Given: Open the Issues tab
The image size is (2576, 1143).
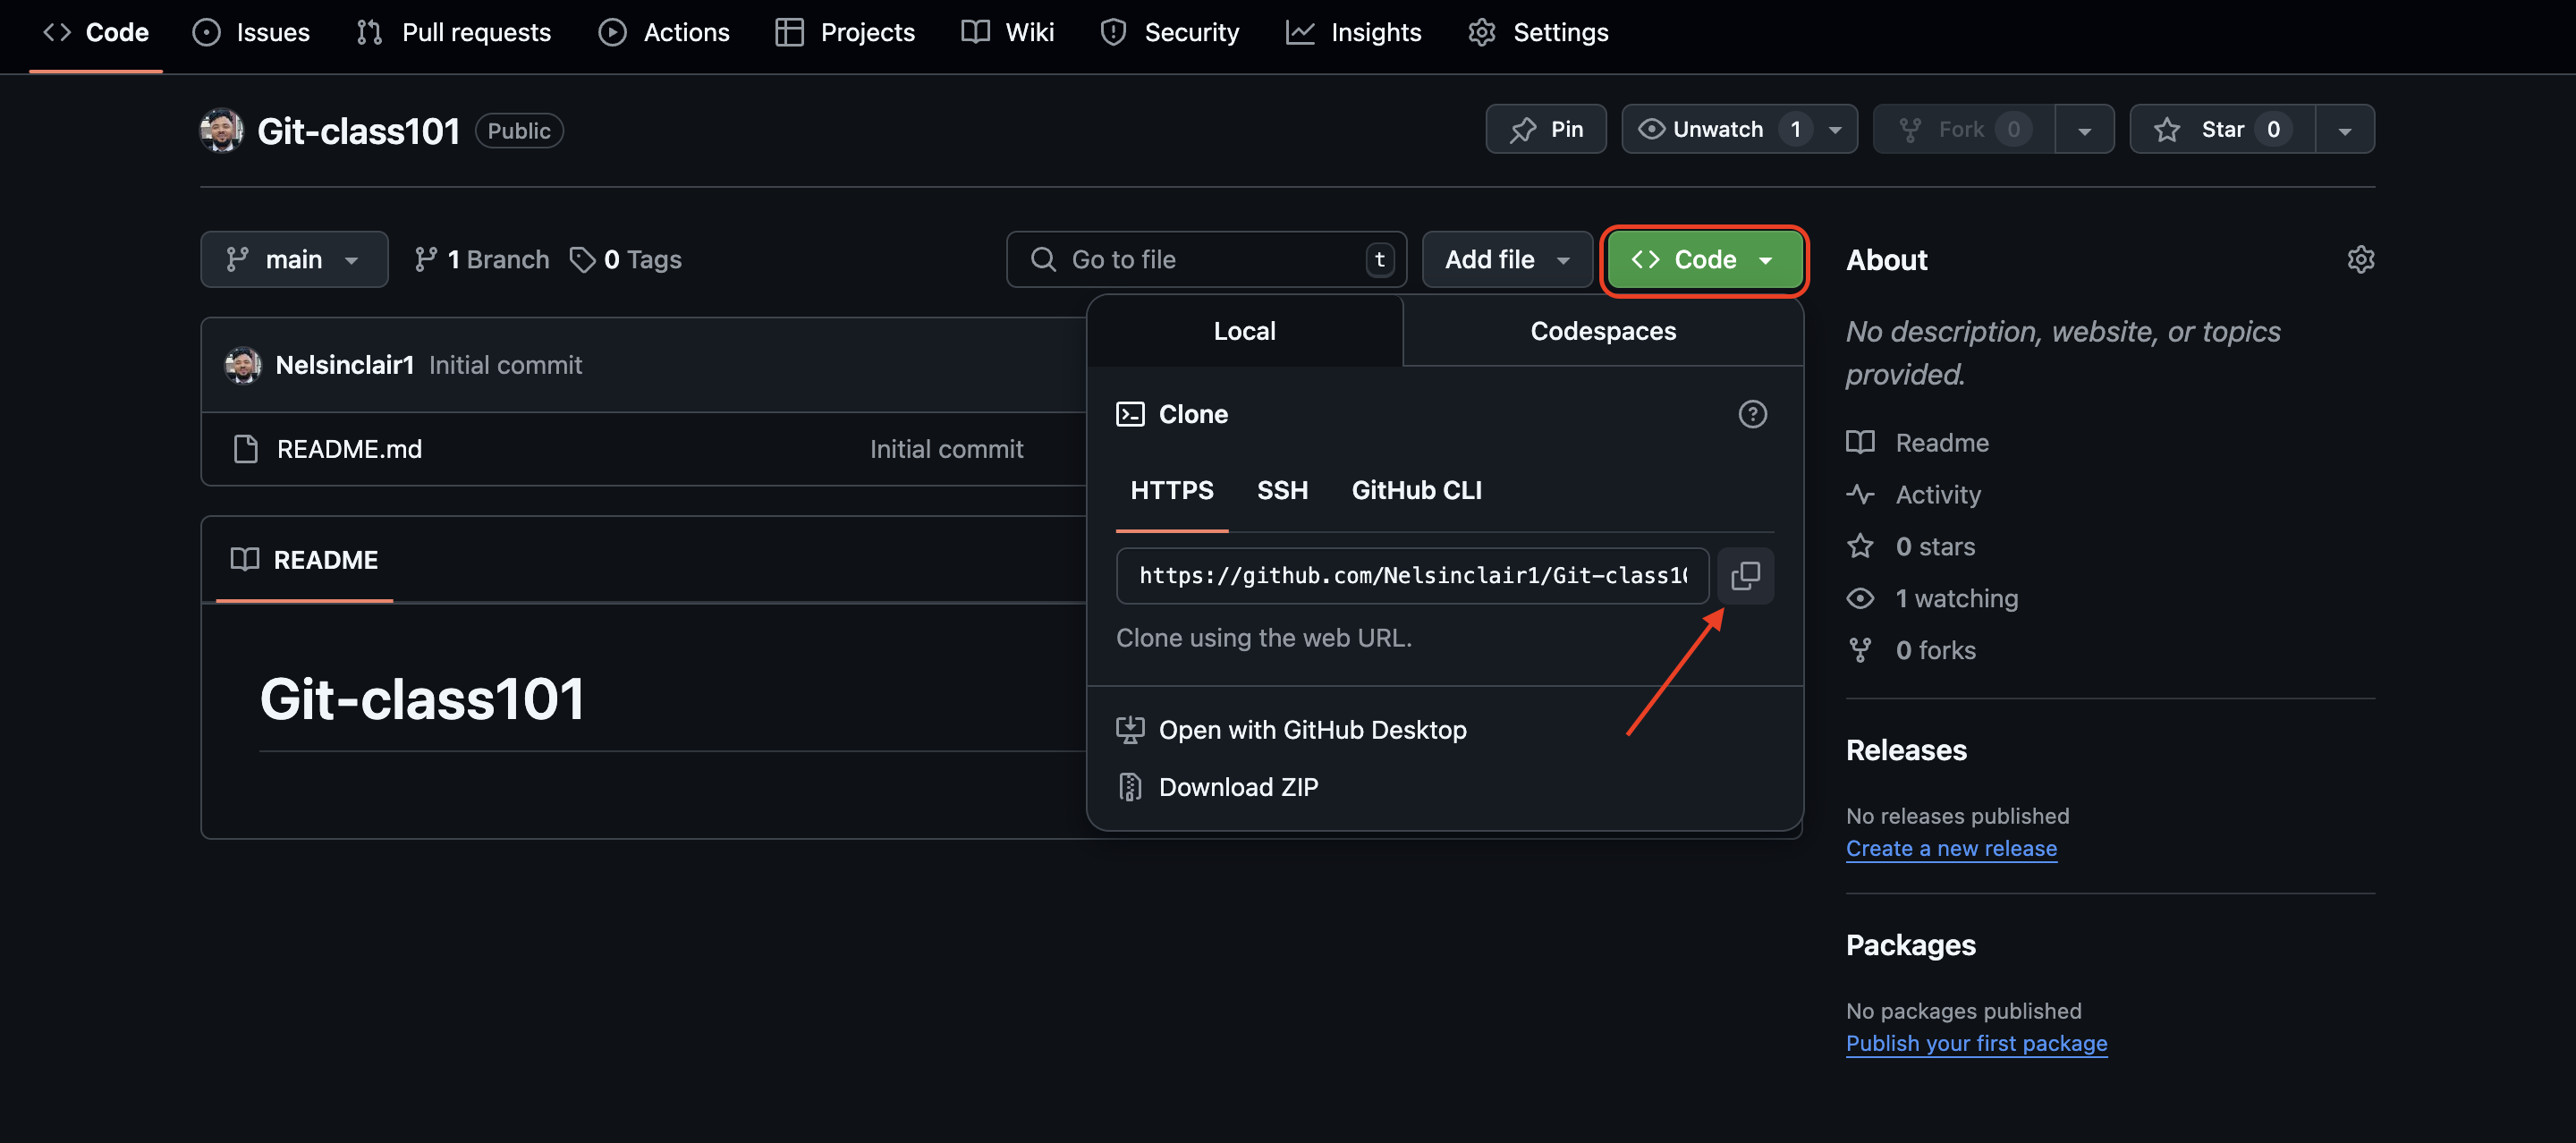Looking at the screenshot, I should pos(251,32).
